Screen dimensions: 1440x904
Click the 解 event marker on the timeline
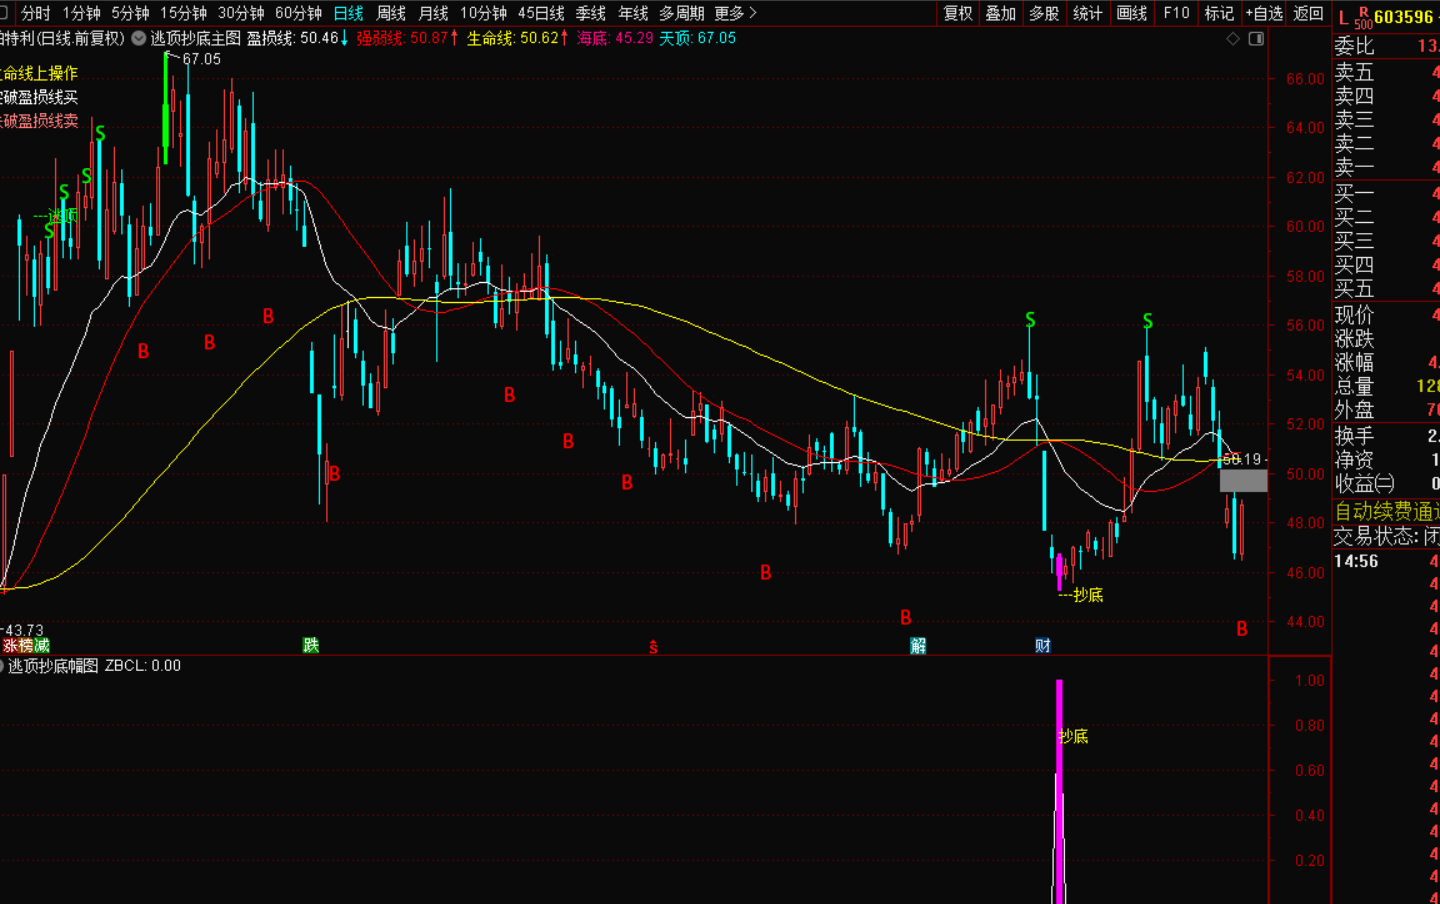coord(918,646)
